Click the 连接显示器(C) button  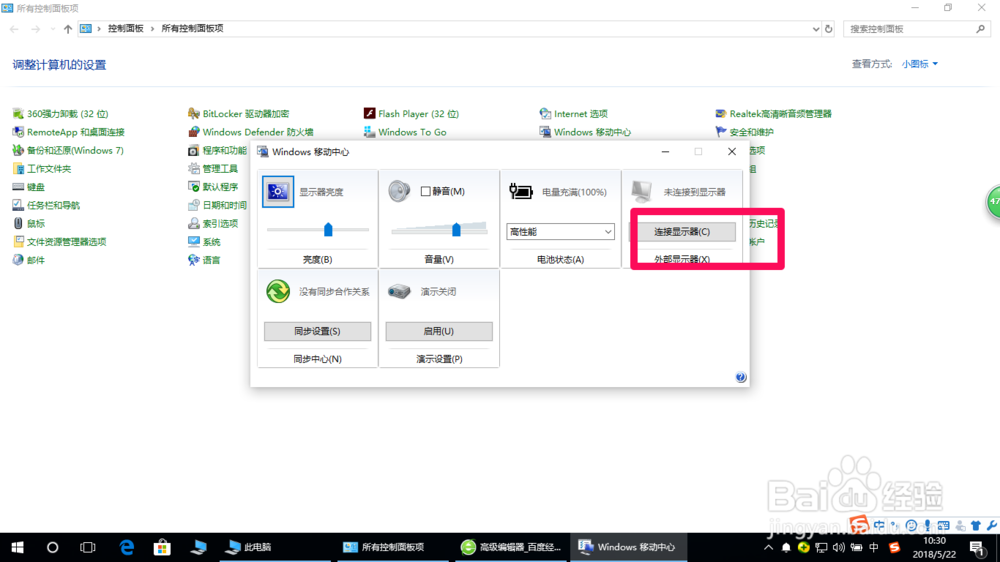682,232
